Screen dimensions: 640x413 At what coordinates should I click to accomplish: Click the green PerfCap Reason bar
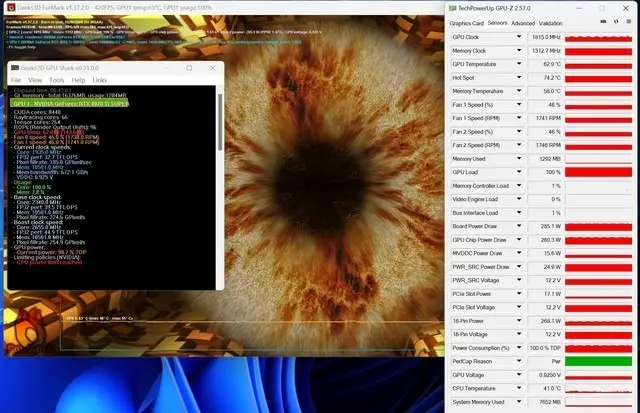point(598,361)
